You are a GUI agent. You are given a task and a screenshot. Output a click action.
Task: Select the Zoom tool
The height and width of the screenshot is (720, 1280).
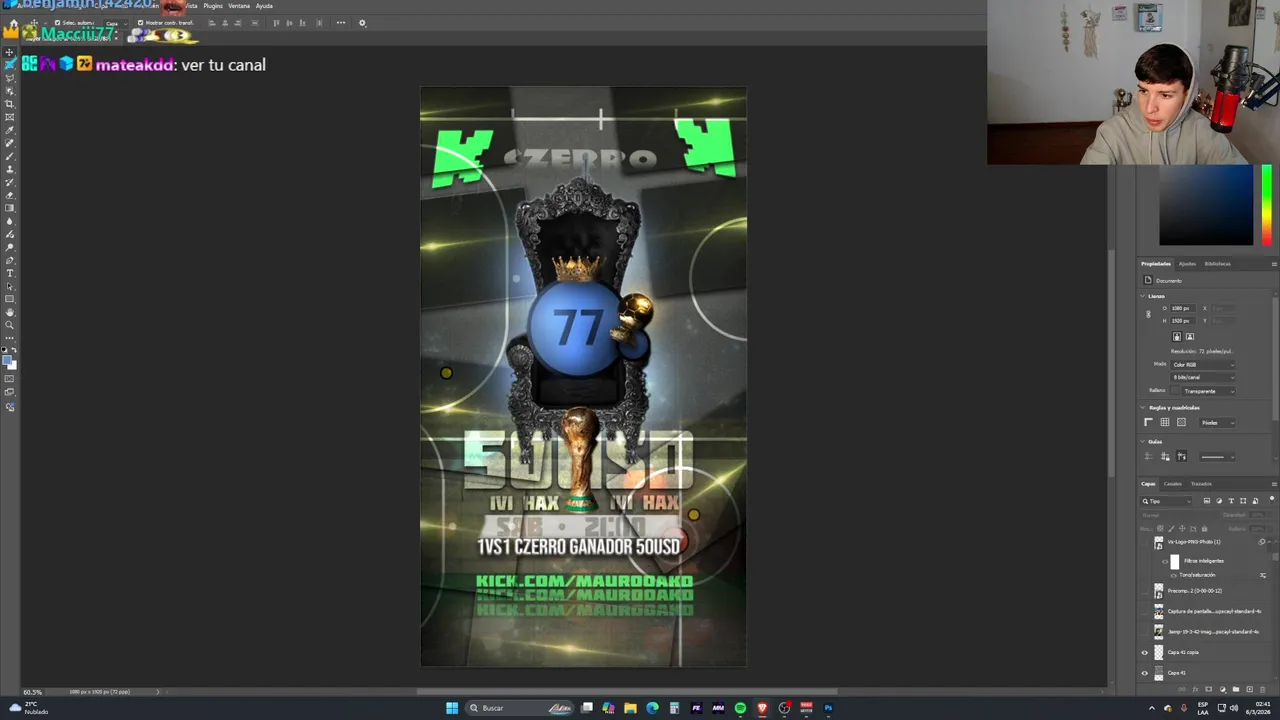tap(10, 325)
